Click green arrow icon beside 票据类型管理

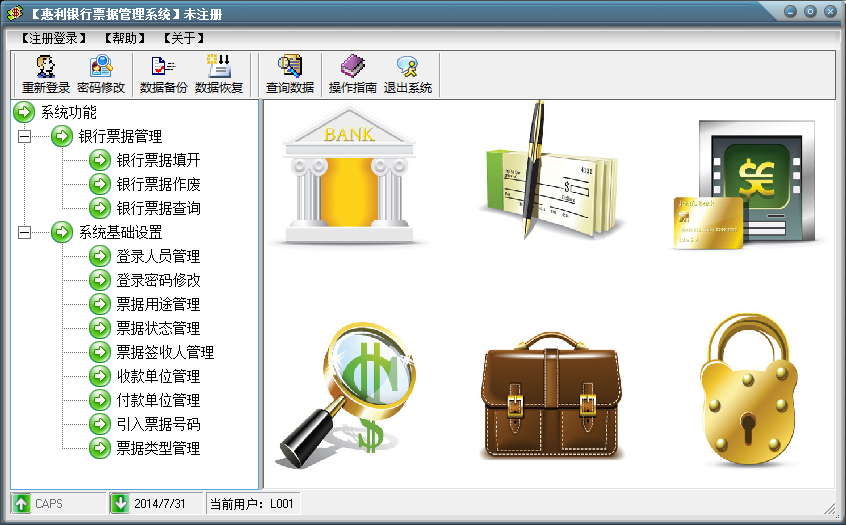[100, 448]
